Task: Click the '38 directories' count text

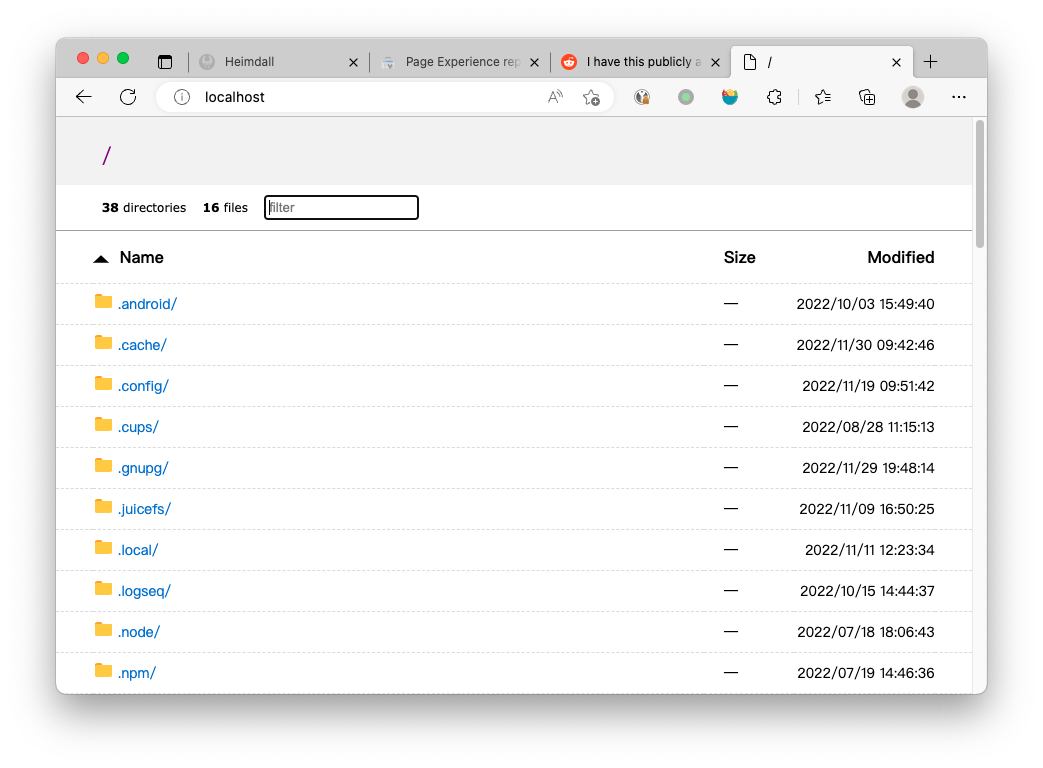Action: pyautogui.click(x=144, y=207)
